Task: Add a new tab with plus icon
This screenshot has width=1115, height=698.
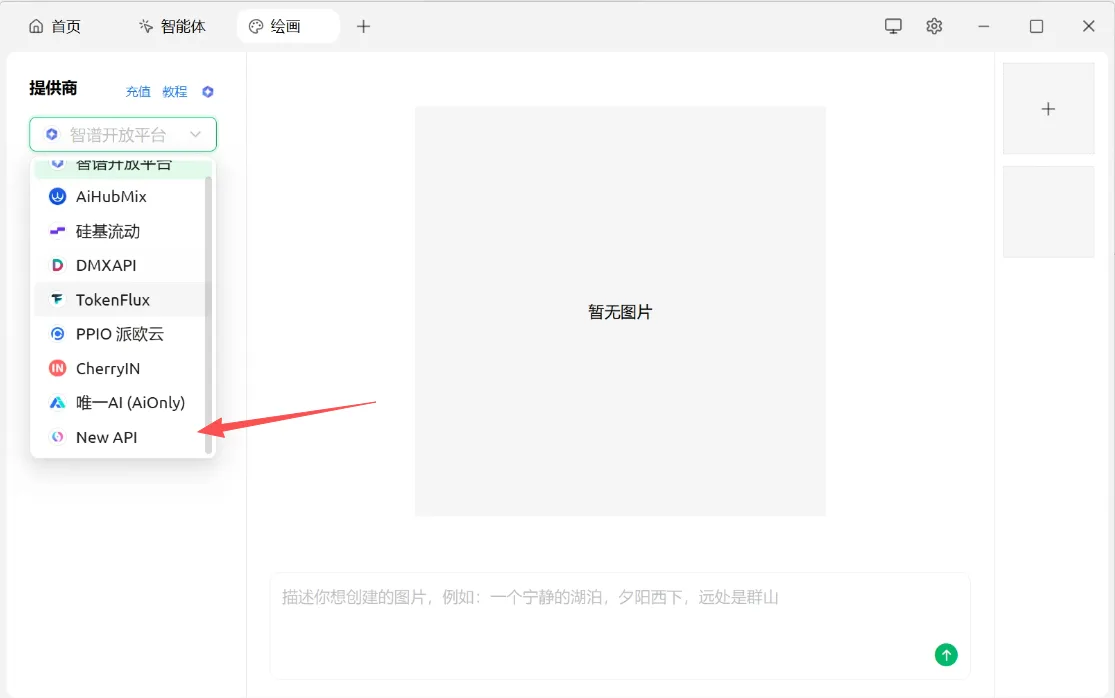Action: (x=363, y=26)
